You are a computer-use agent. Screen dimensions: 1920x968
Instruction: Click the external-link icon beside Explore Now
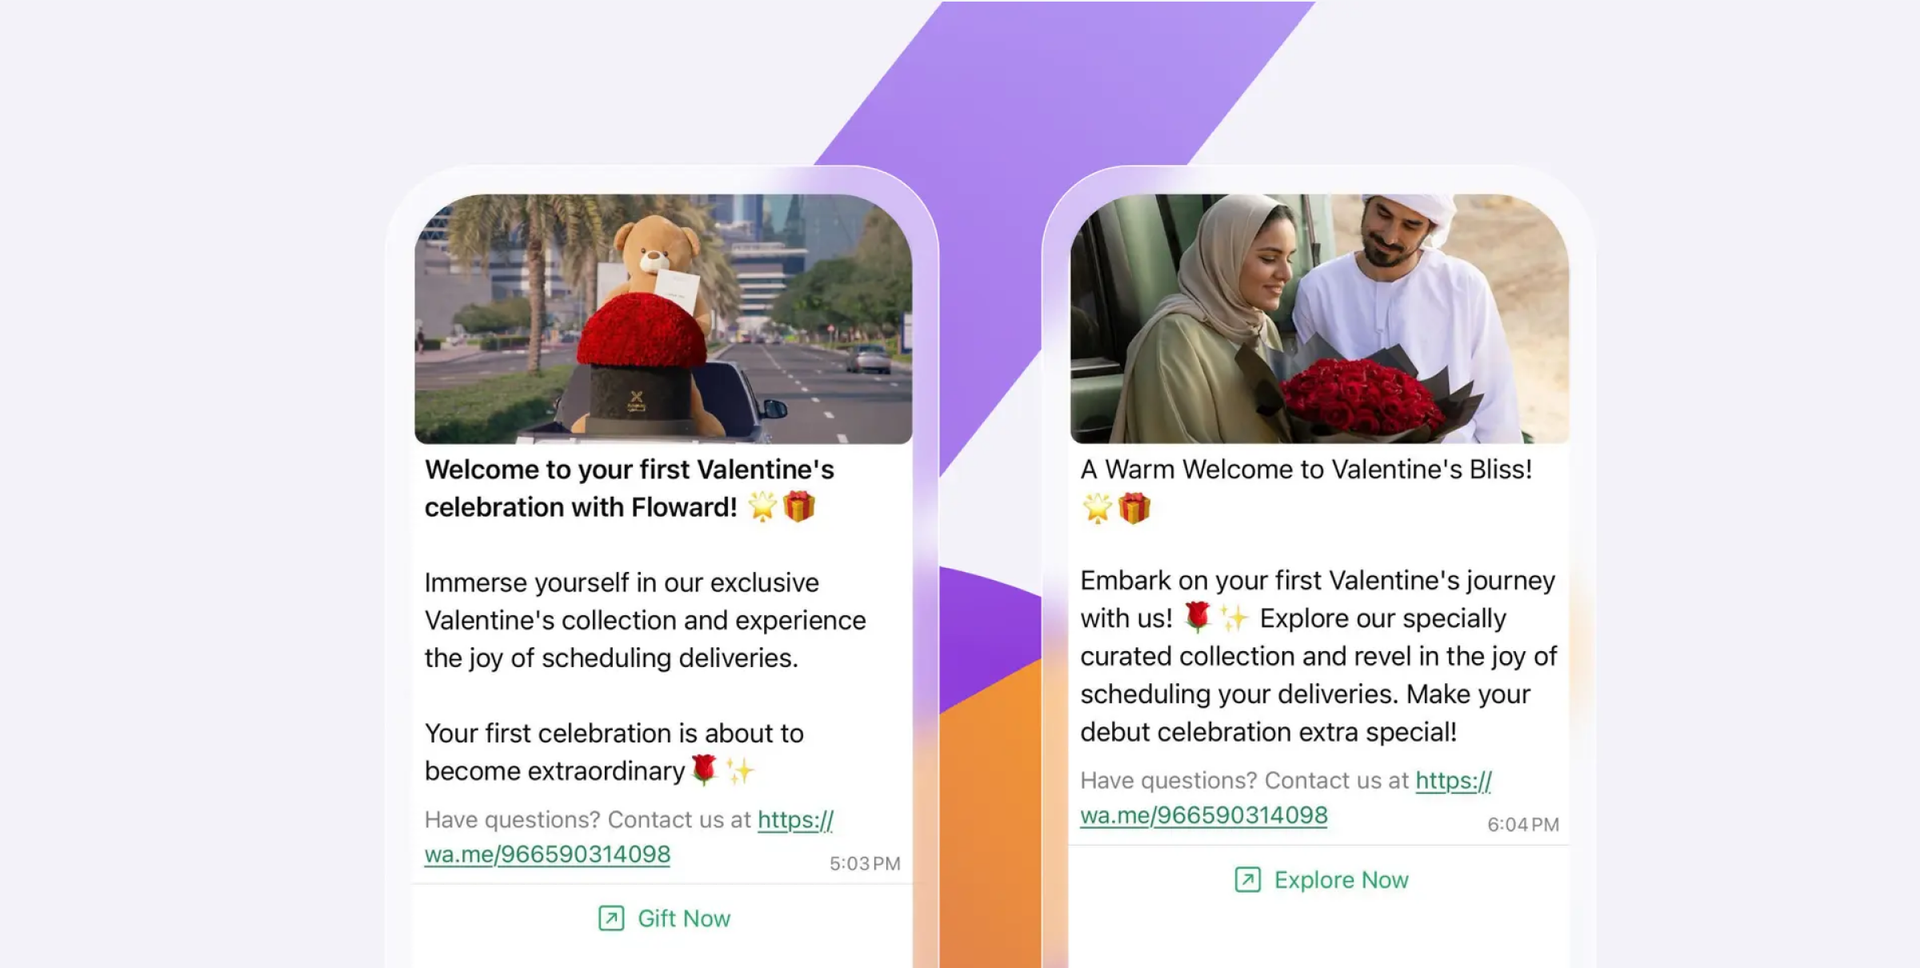coord(1247,880)
